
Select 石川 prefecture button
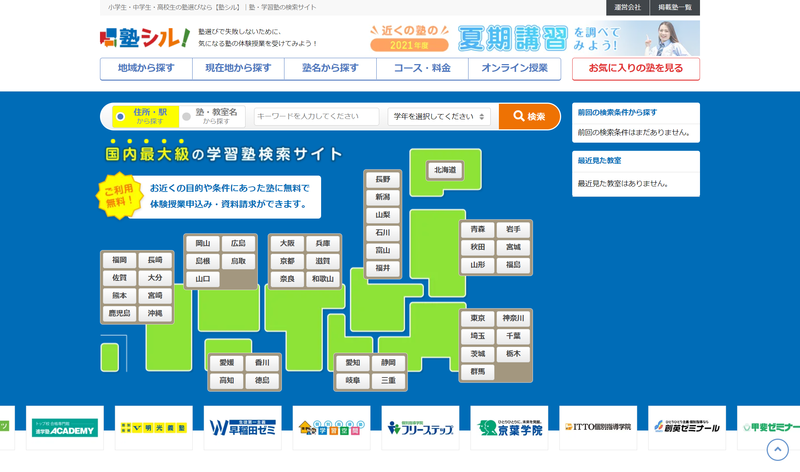pos(383,233)
